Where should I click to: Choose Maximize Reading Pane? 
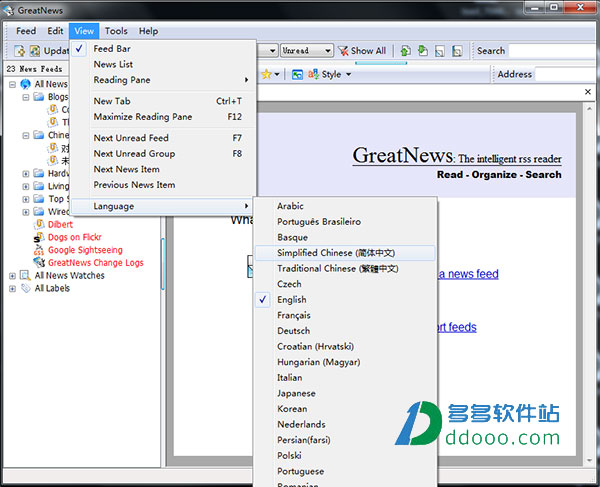coord(163,117)
